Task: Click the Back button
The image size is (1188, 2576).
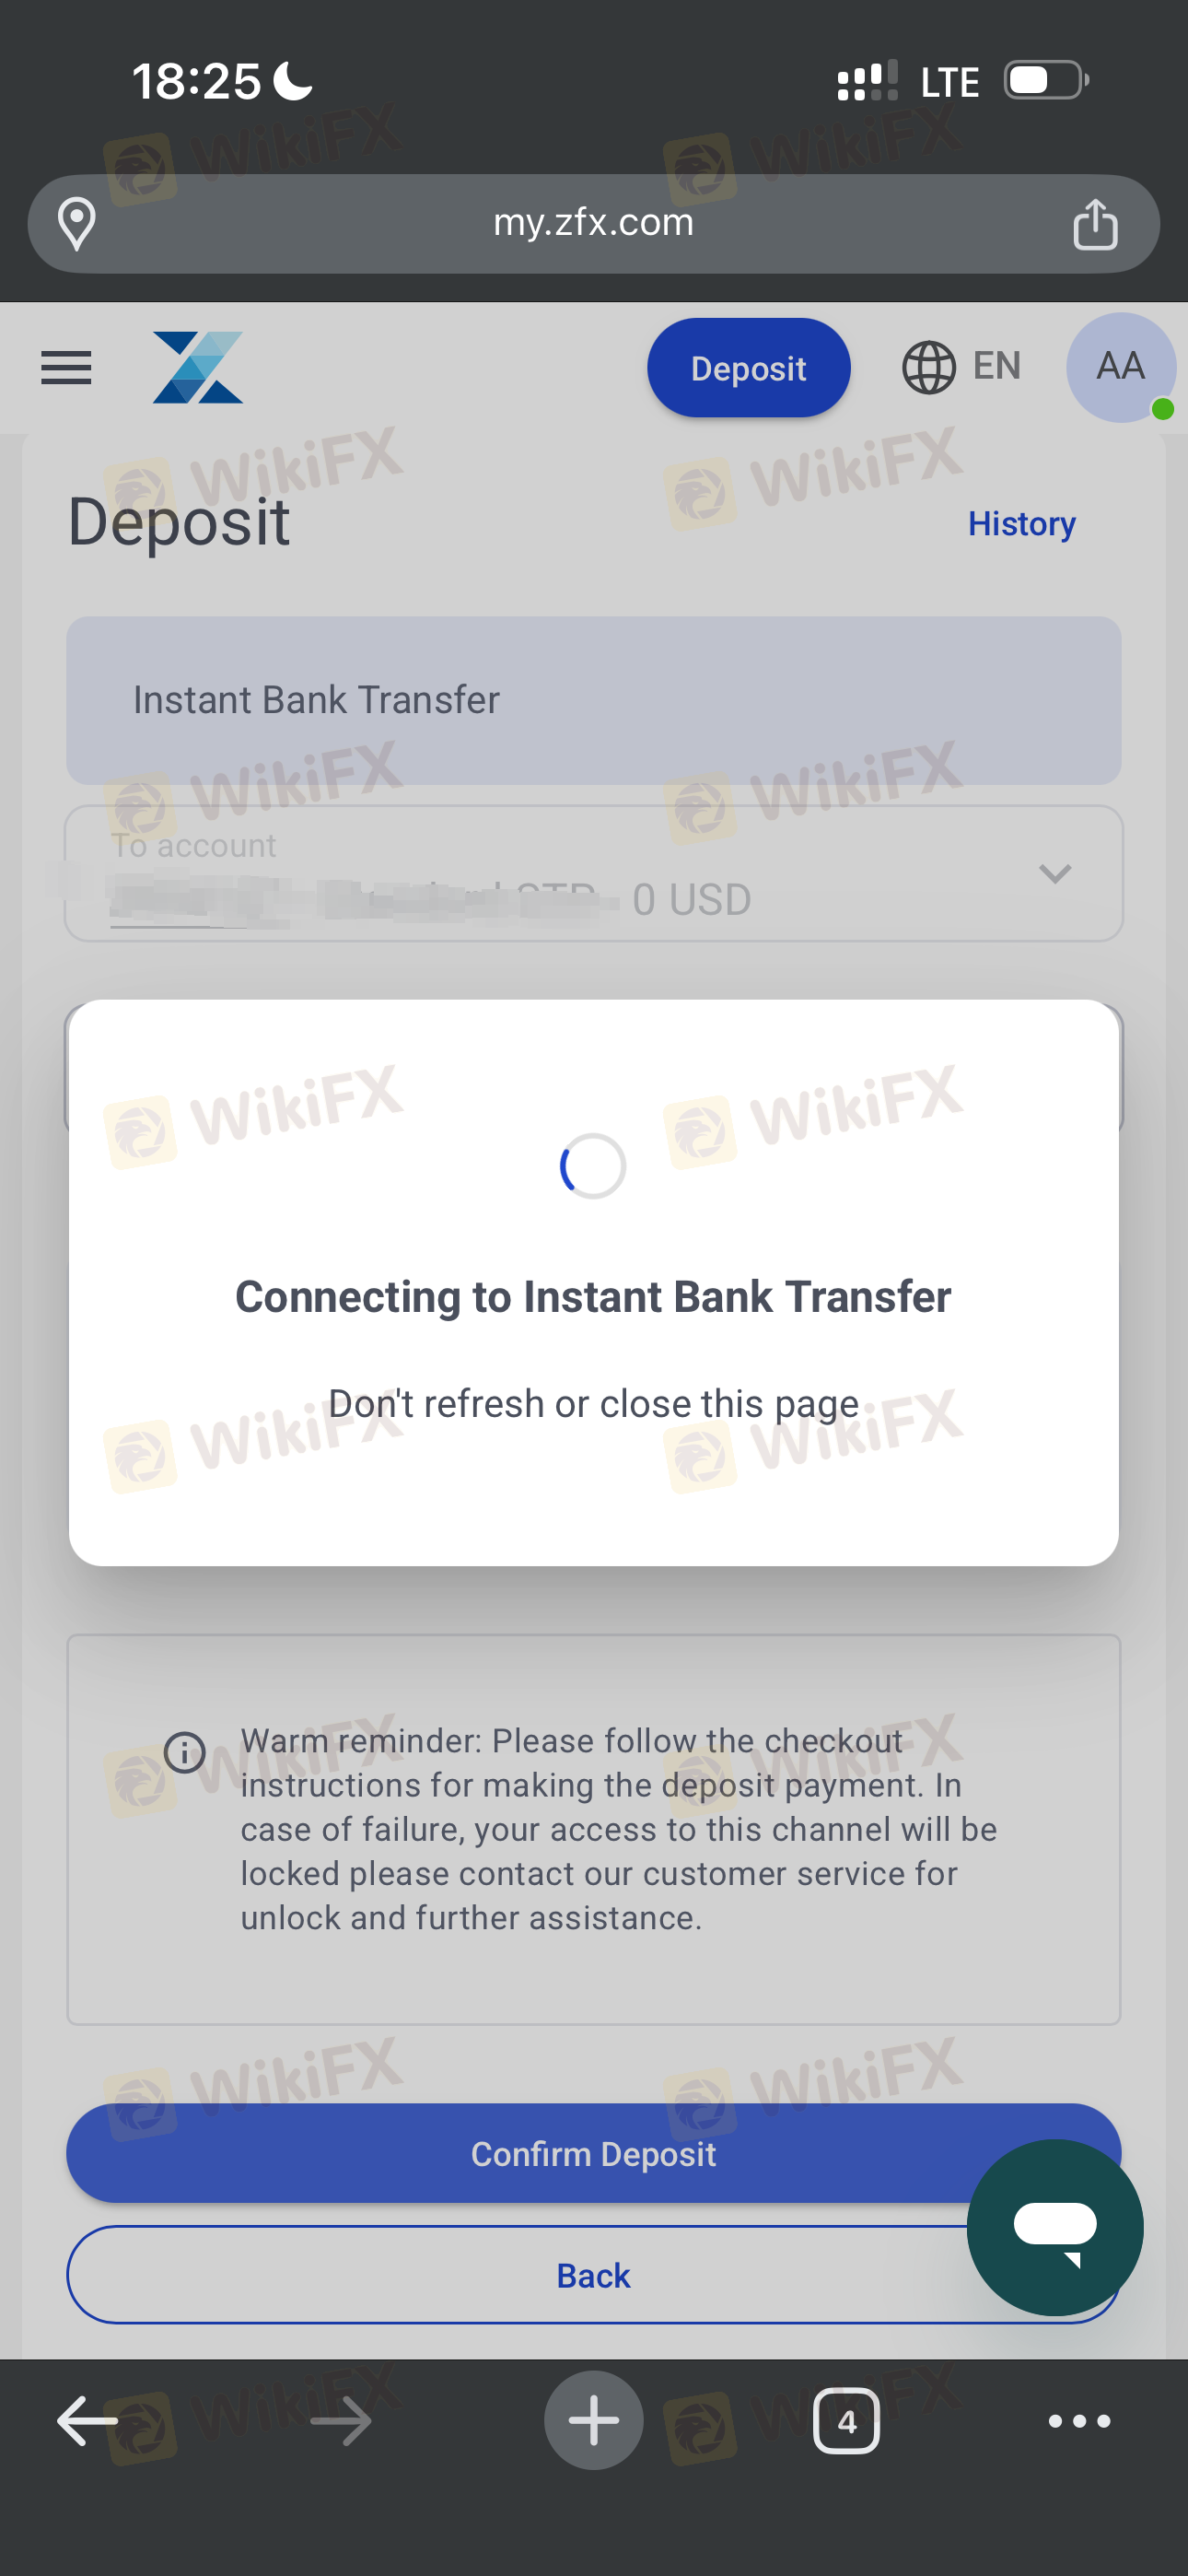Action: pyautogui.click(x=594, y=2274)
